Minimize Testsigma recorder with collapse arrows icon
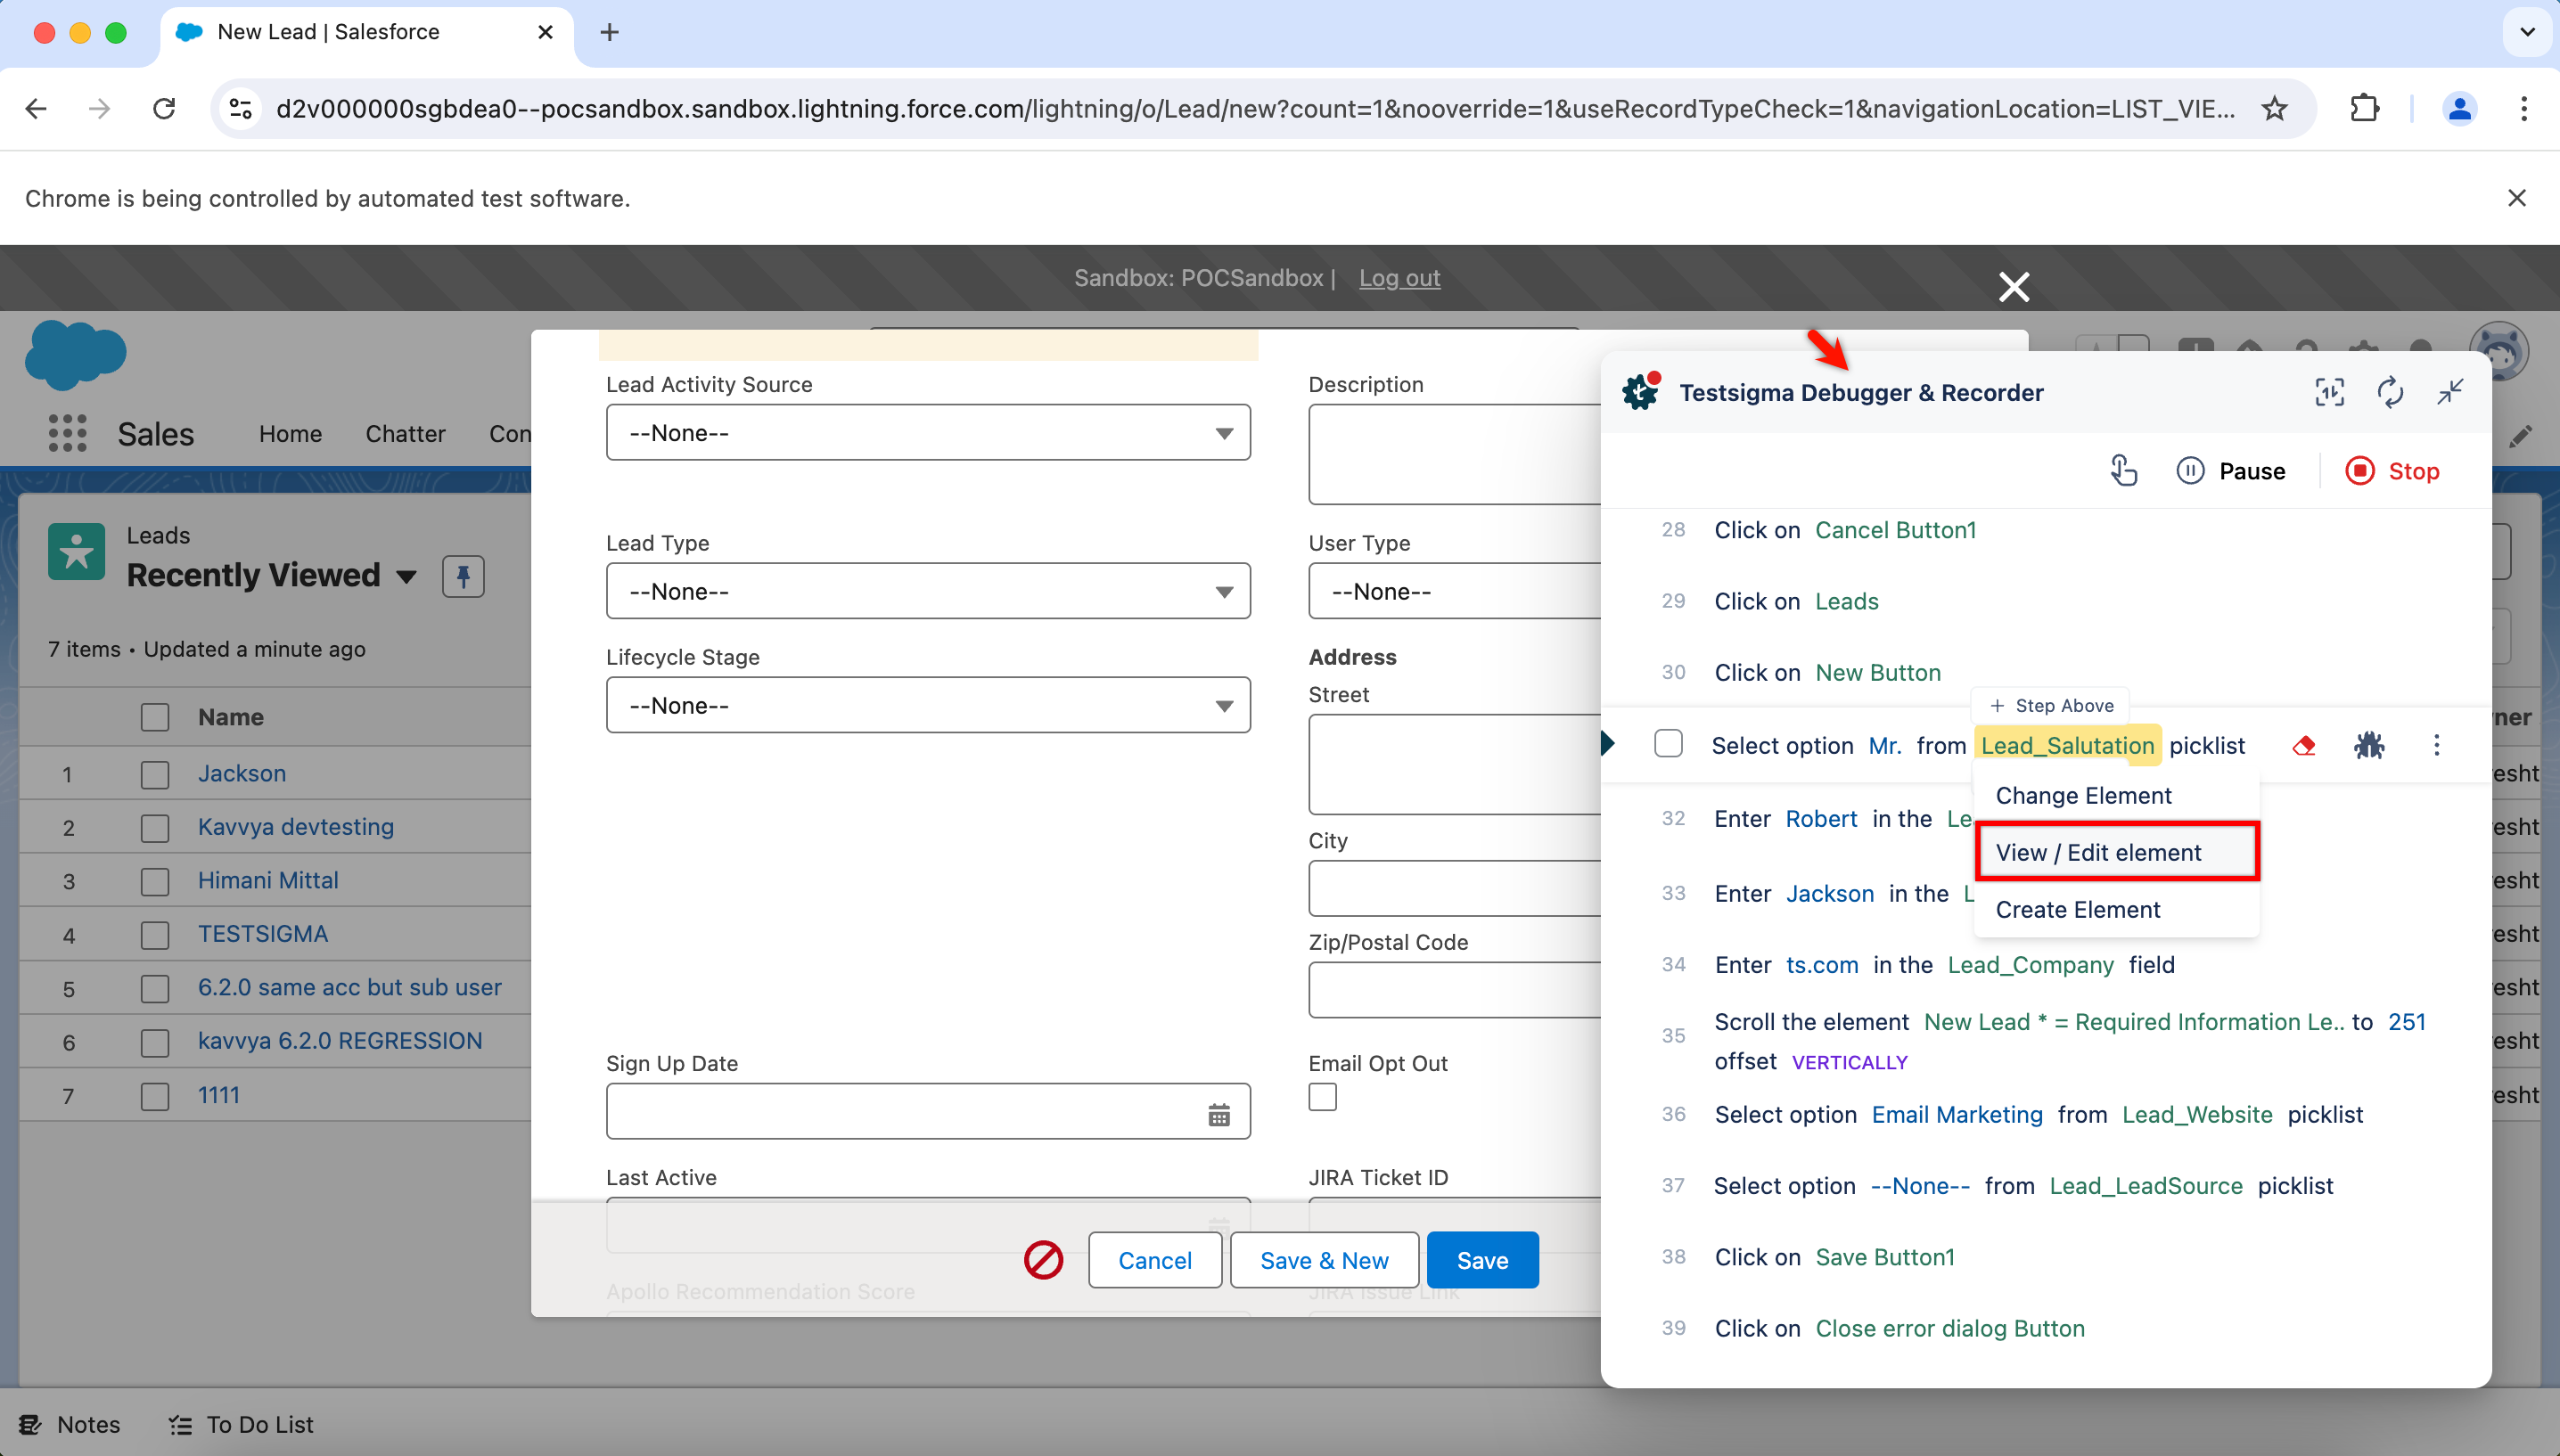Viewport: 2560px width, 1456px height. click(x=2450, y=392)
